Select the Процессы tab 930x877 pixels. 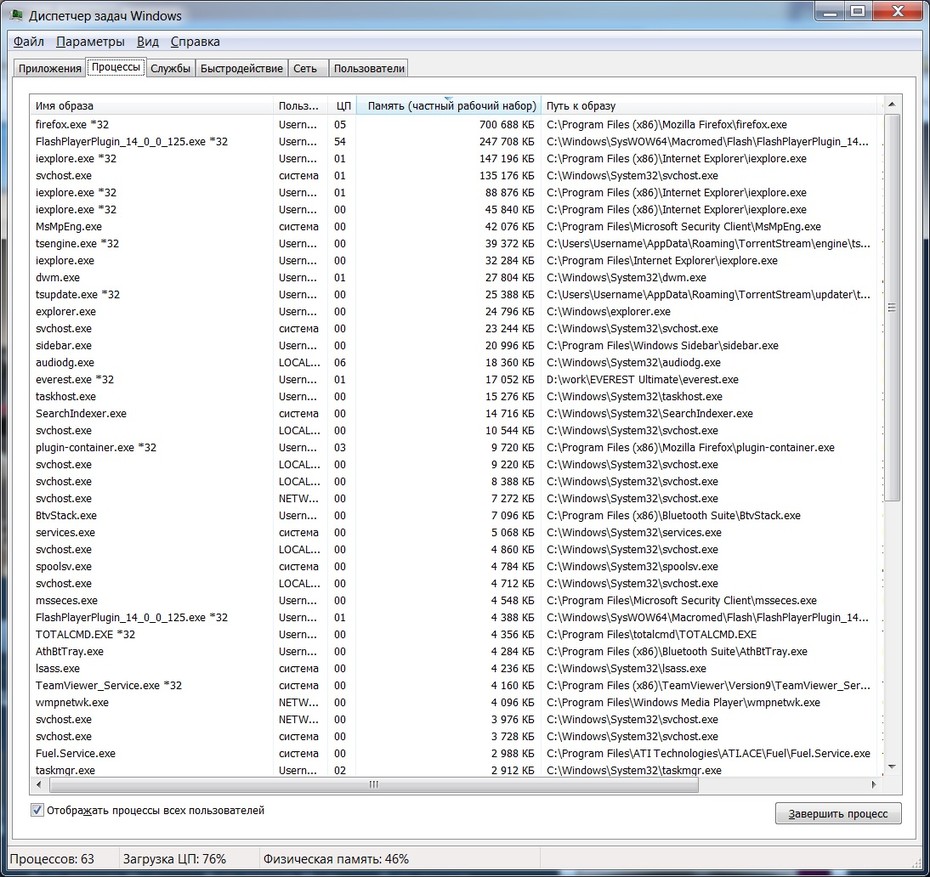pos(116,67)
